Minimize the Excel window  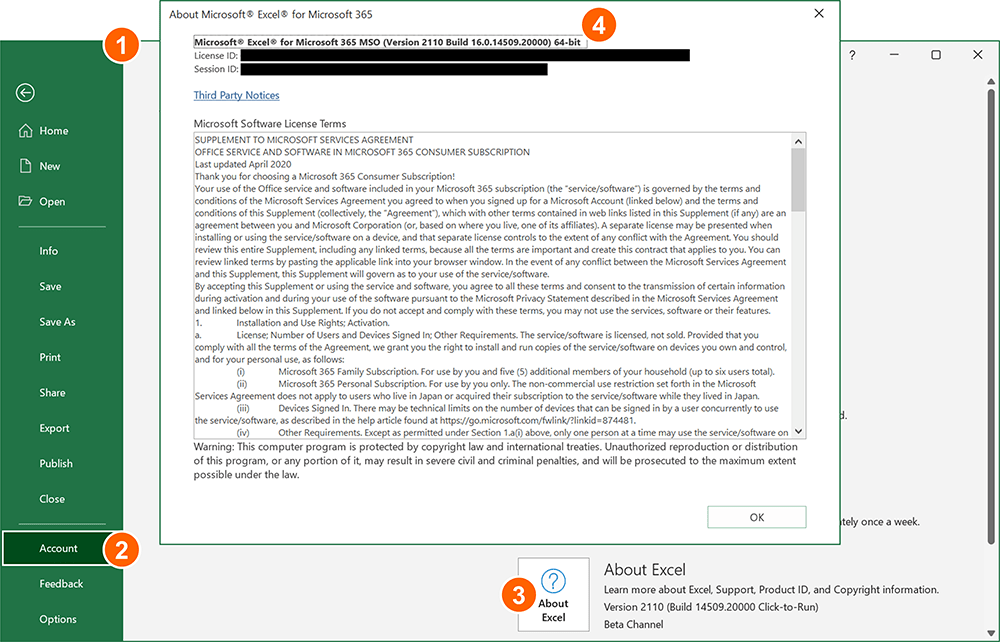point(894,55)
